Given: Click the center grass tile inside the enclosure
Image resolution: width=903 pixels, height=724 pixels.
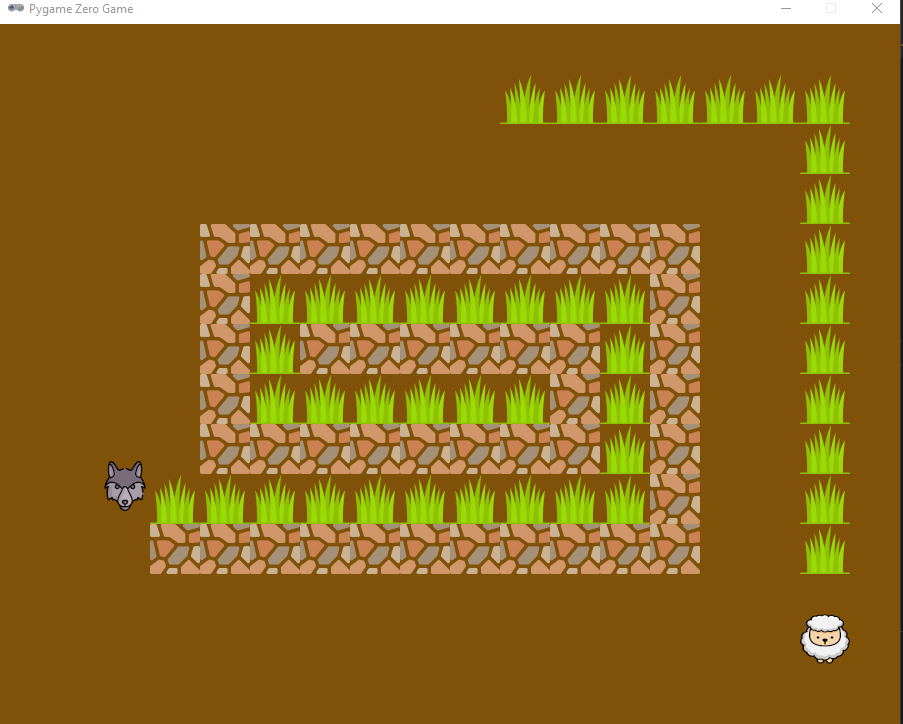Looking at the screenshot, I should 425,400.
